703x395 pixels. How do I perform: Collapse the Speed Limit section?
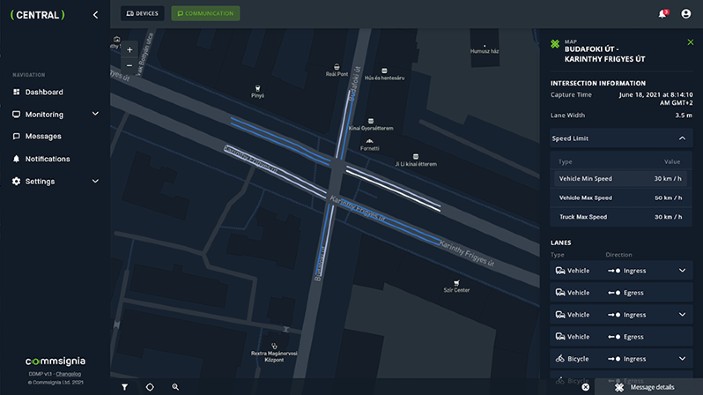click(682, 139)
